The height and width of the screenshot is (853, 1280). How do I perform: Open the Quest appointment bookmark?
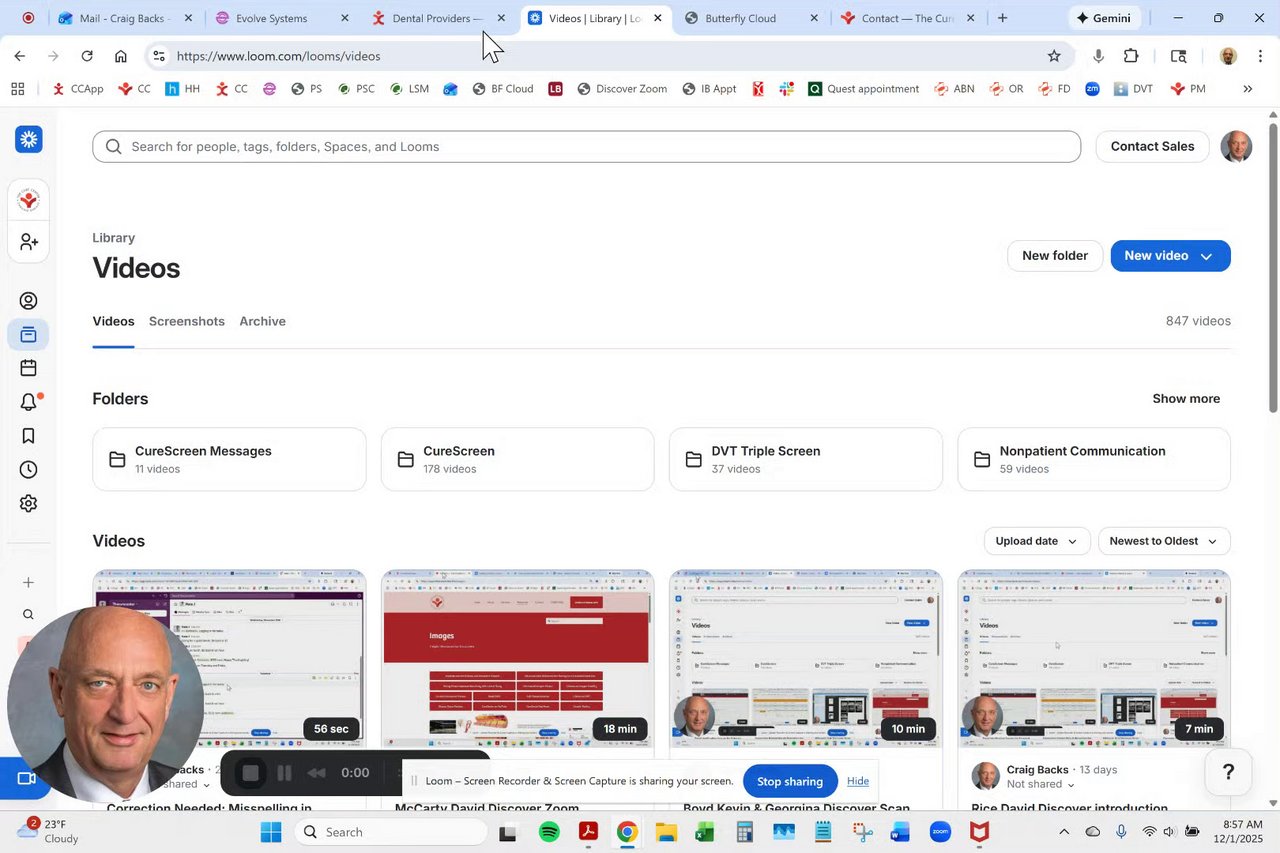pos(863,89)
